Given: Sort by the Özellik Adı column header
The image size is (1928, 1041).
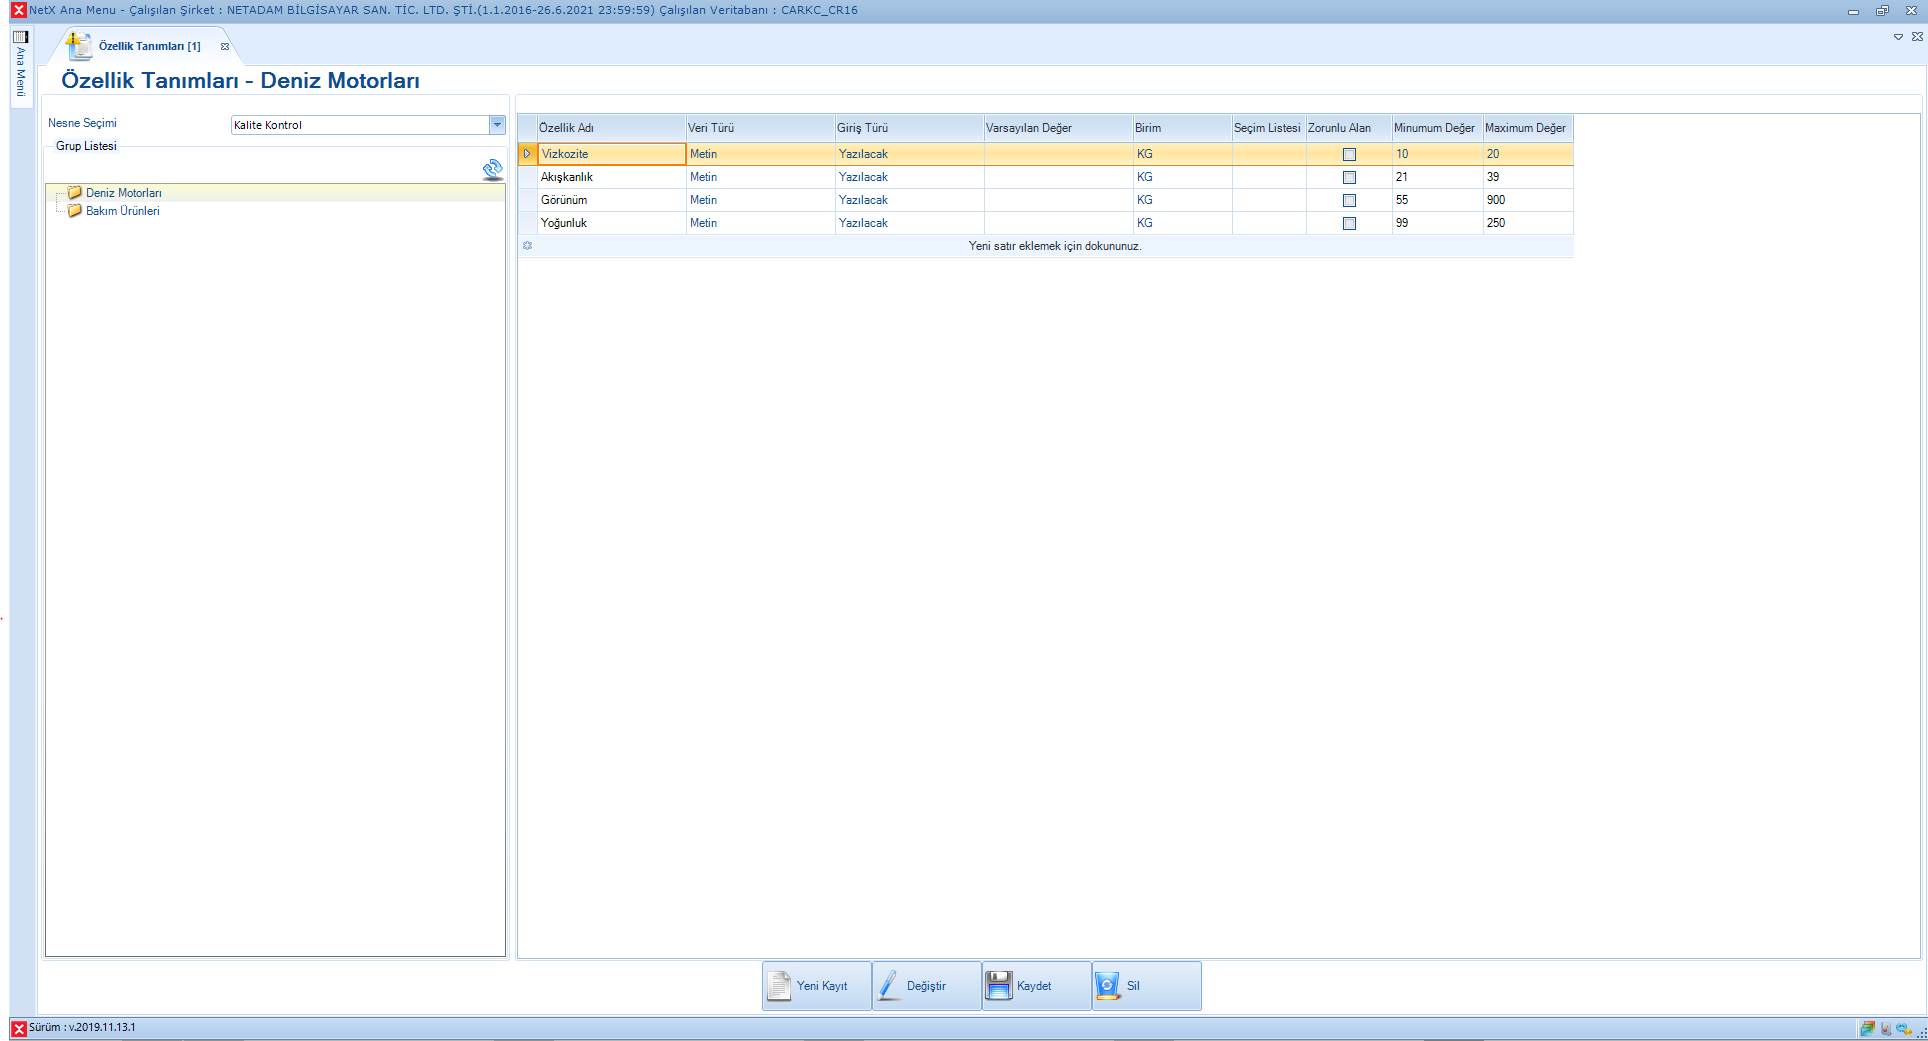Looking at the screenshot, I should click(x=610, y=128).
